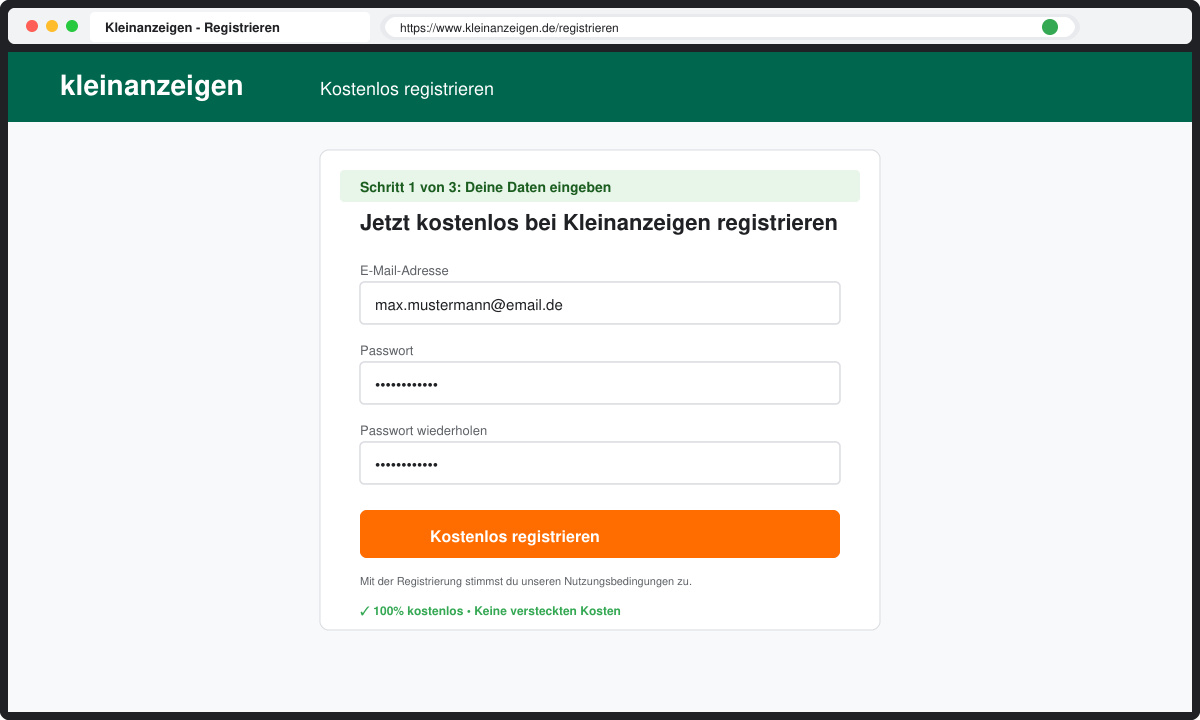Click the "Passwort wiederholen" label

point(424,430)
